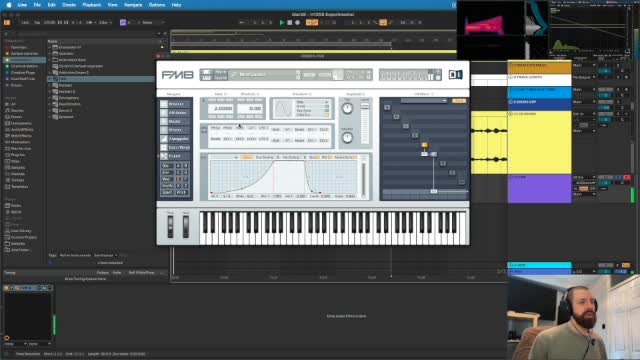The image size is (640, 360).
Task: Toggle the Env button in FM8 expert section
Action: 167,172
